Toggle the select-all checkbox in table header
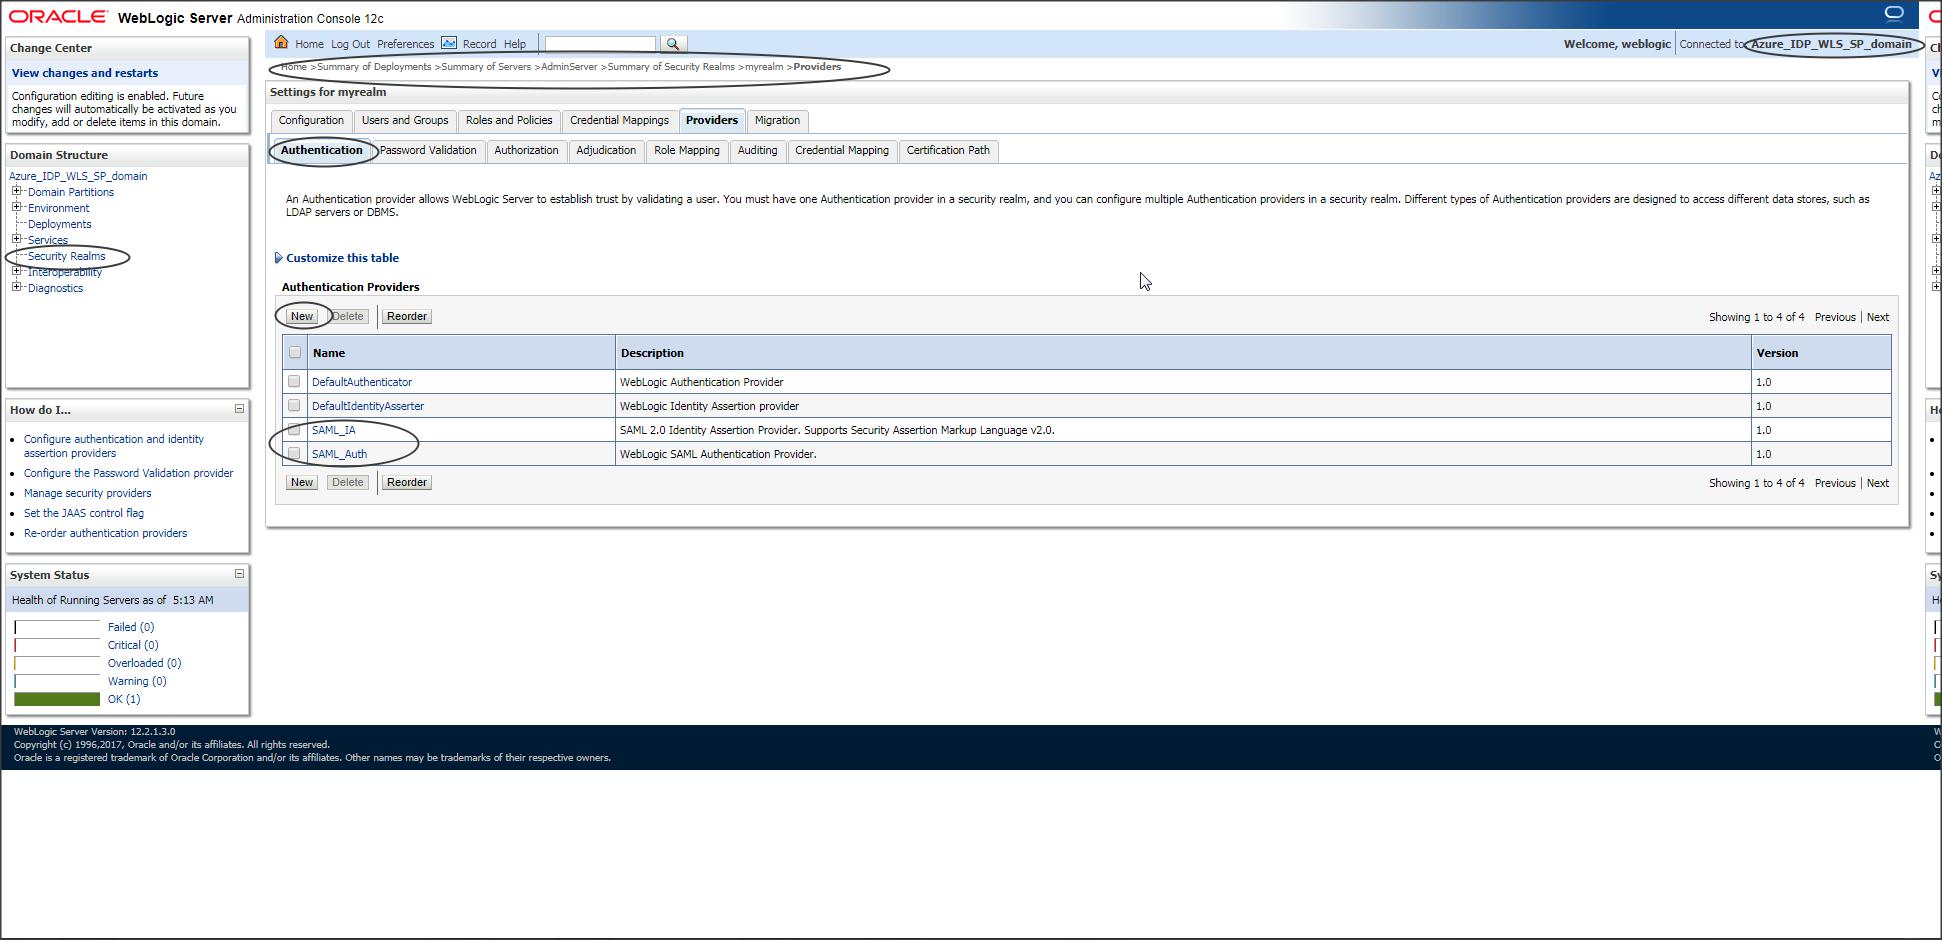 (x=294, y=352)
